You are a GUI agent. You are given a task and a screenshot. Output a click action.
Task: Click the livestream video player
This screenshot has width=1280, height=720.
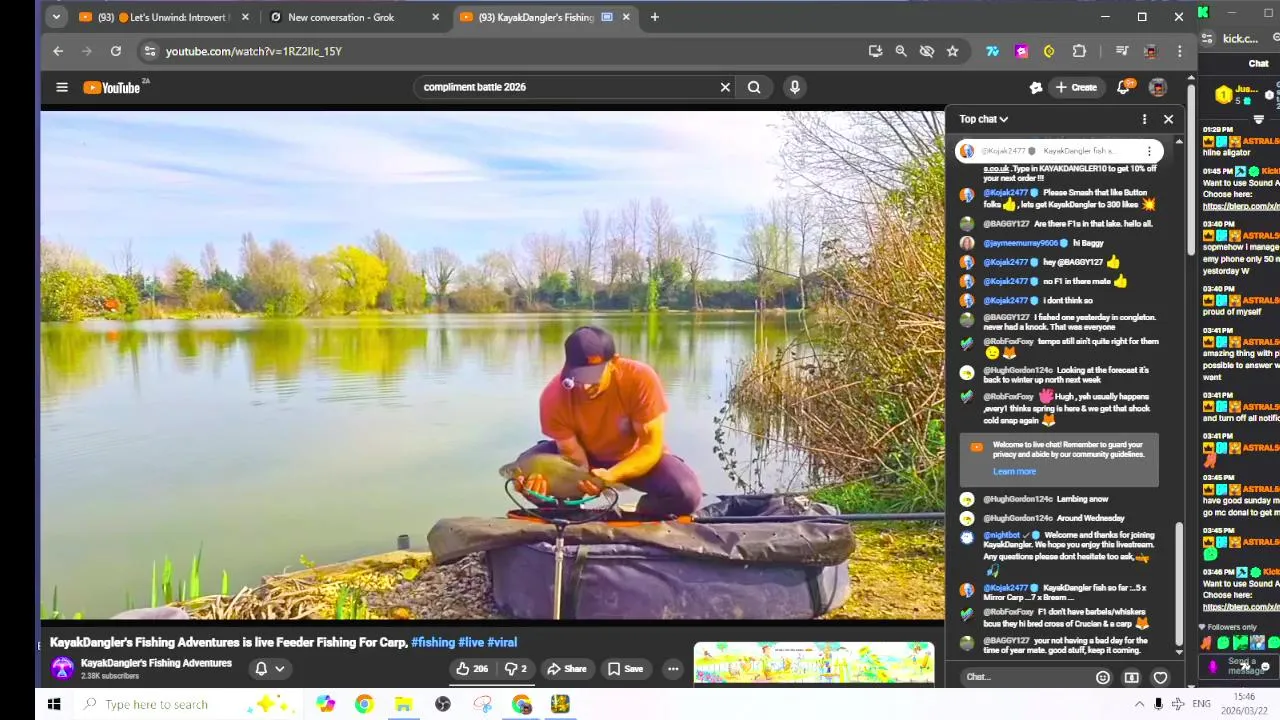tap(492, 365)
